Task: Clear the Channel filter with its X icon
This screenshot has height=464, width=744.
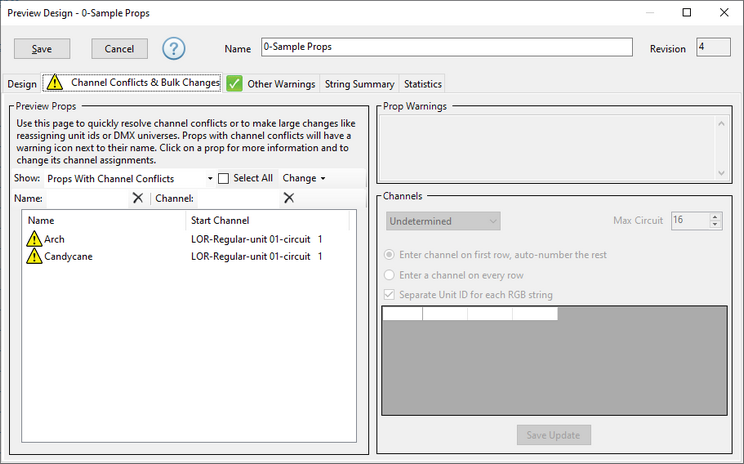Action: pos(288,198)
